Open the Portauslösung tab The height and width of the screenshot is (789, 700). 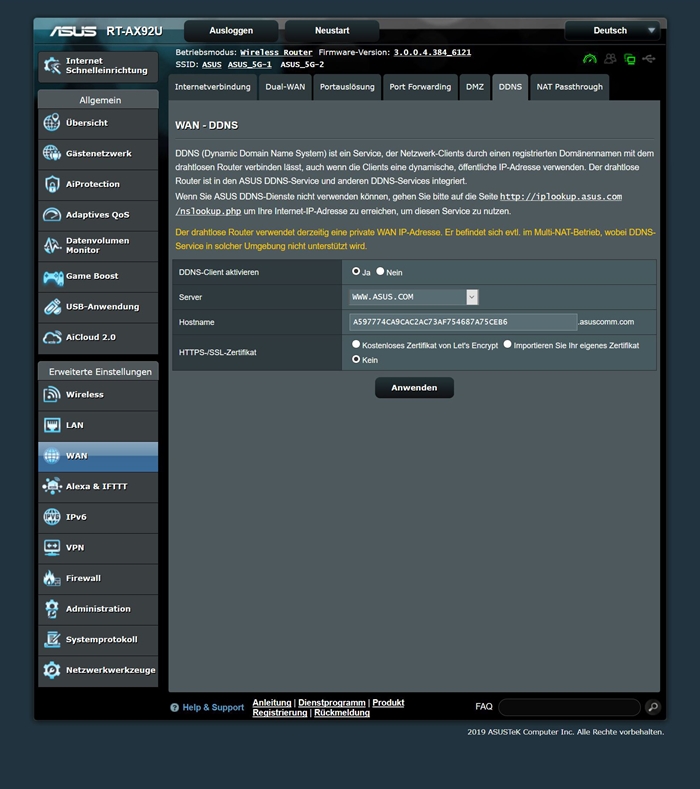pyautogui.click(x=347, y=87)
